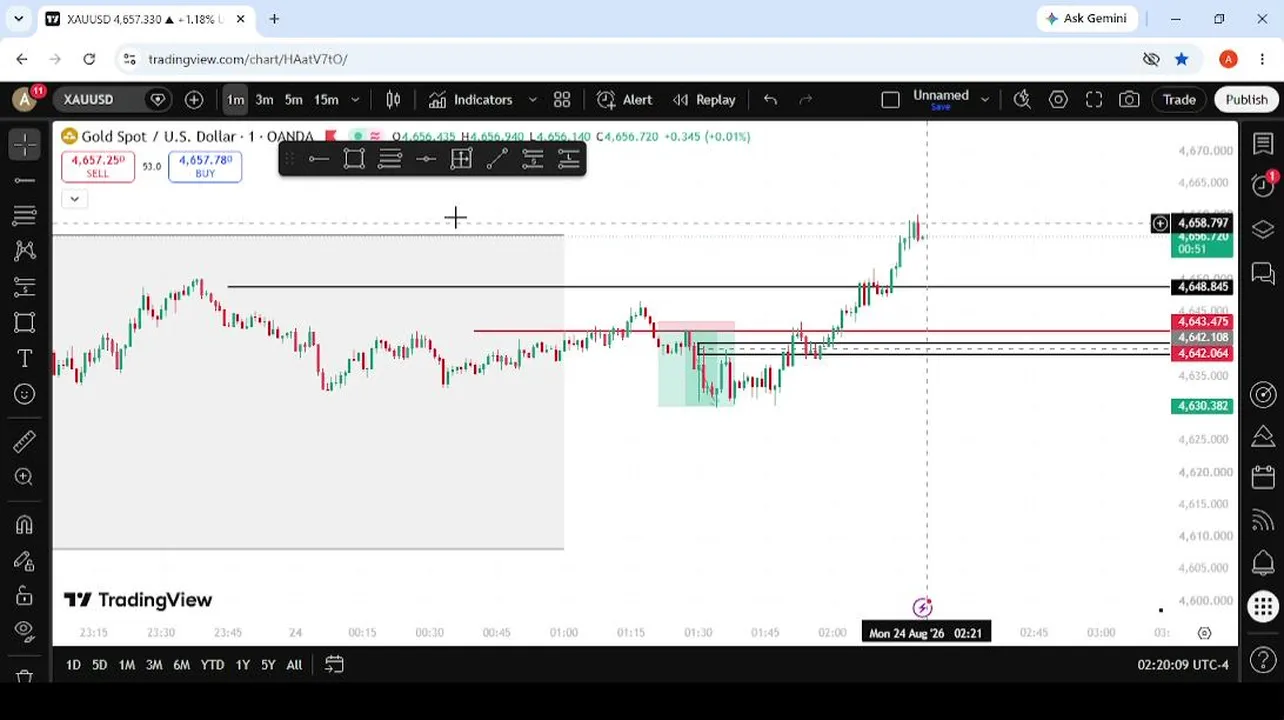Click the undo arrow

coord(770,99)
